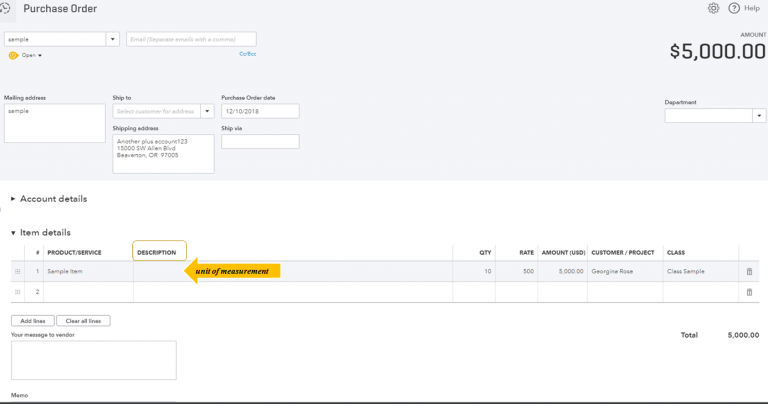Screen dimensions: 768x404
Task: Click the Clear all lines button
Action: click(83, 321)
